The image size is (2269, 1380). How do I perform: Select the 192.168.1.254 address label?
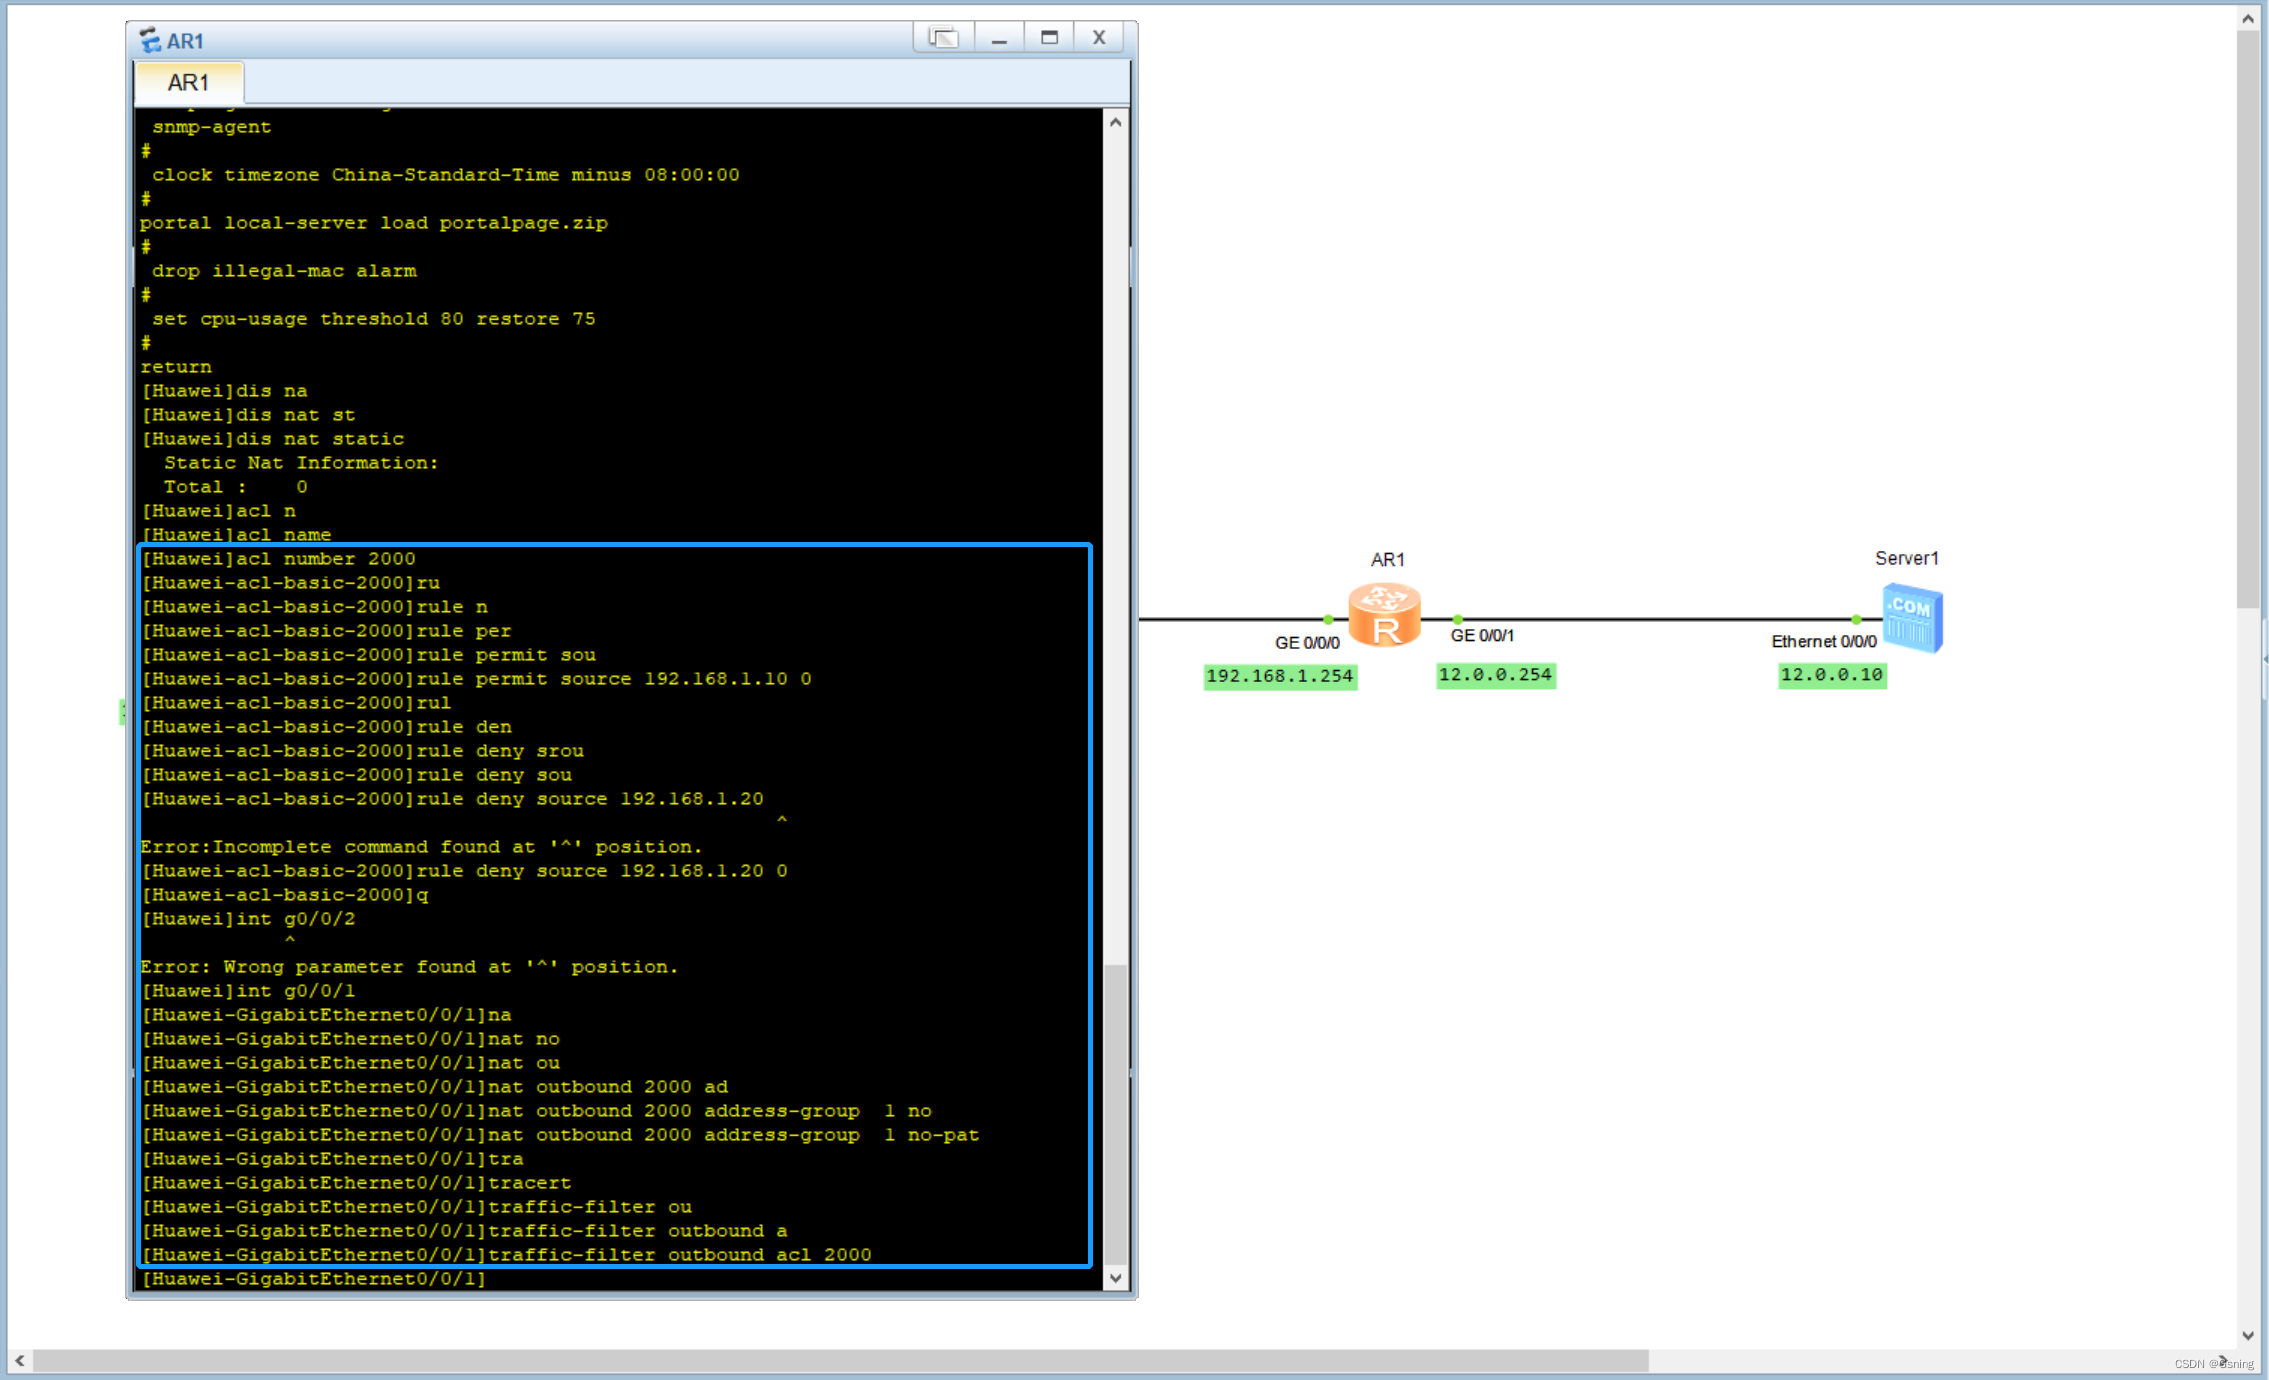1279,676
